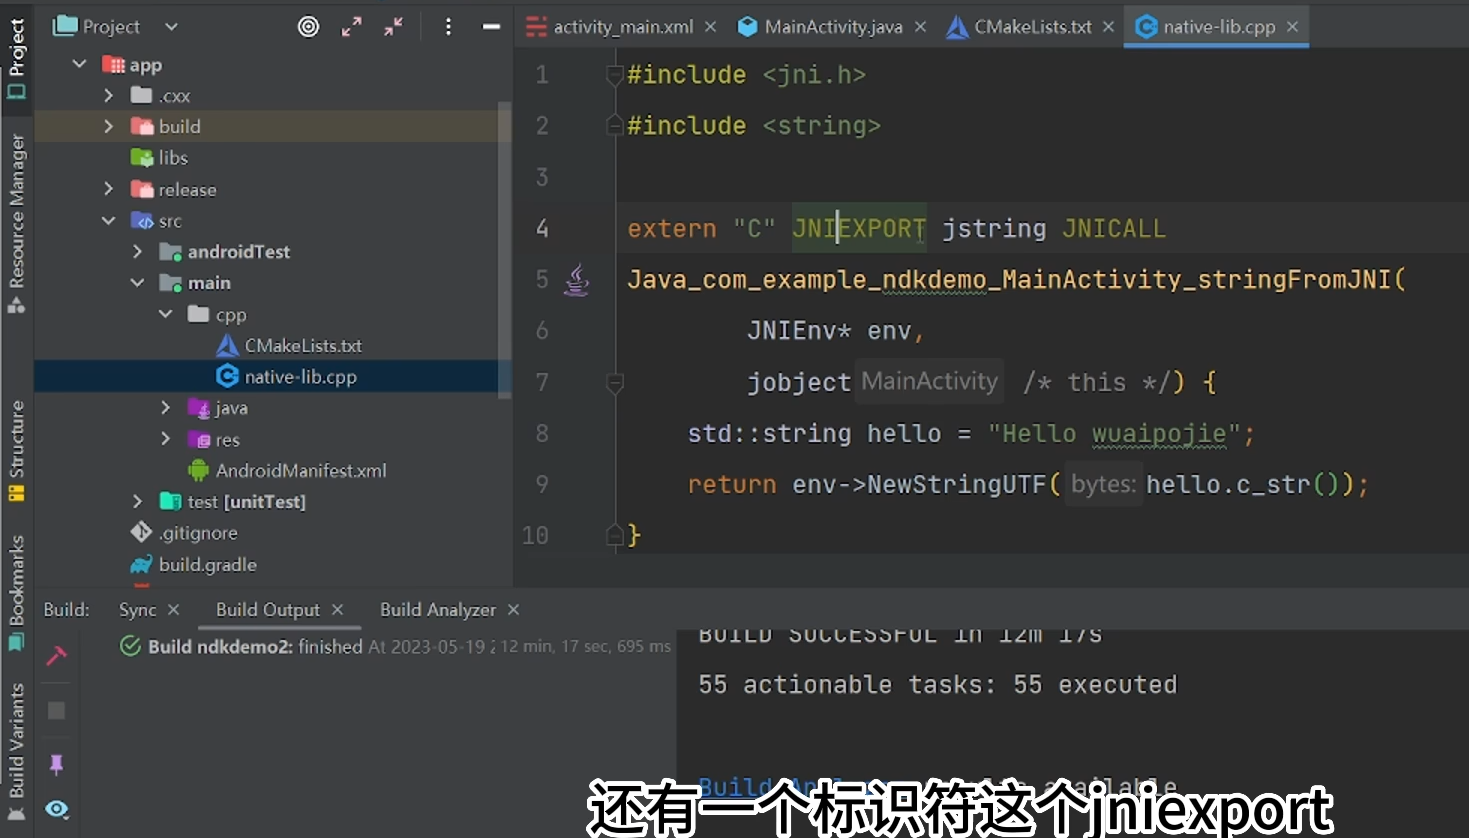Viewport: 1469px width, 838px height.
Task: Click the stop square icon in Build panel
Action: coord(56,710)
